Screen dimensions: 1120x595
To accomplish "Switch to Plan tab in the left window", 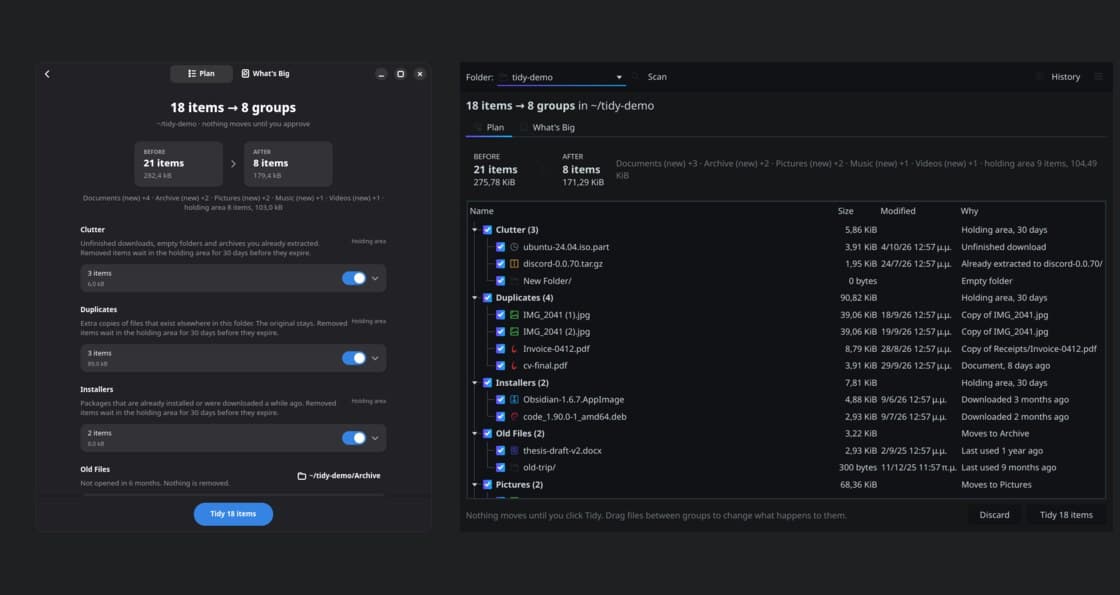I will pos(201,74).
